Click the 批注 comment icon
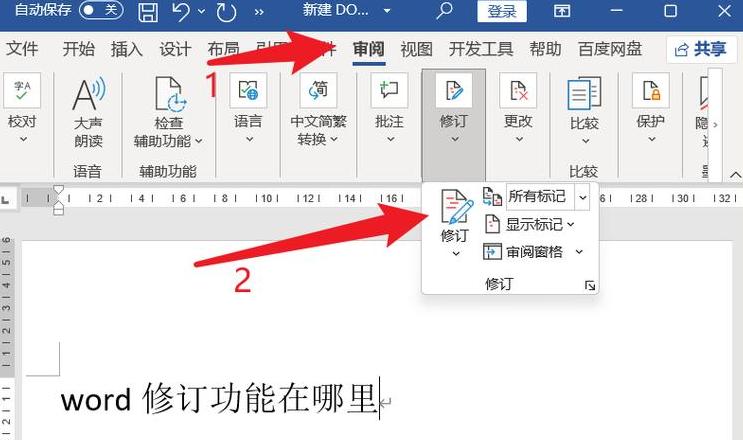The width and height of the screenshot is (743, 440). click(x=389, y=90)
